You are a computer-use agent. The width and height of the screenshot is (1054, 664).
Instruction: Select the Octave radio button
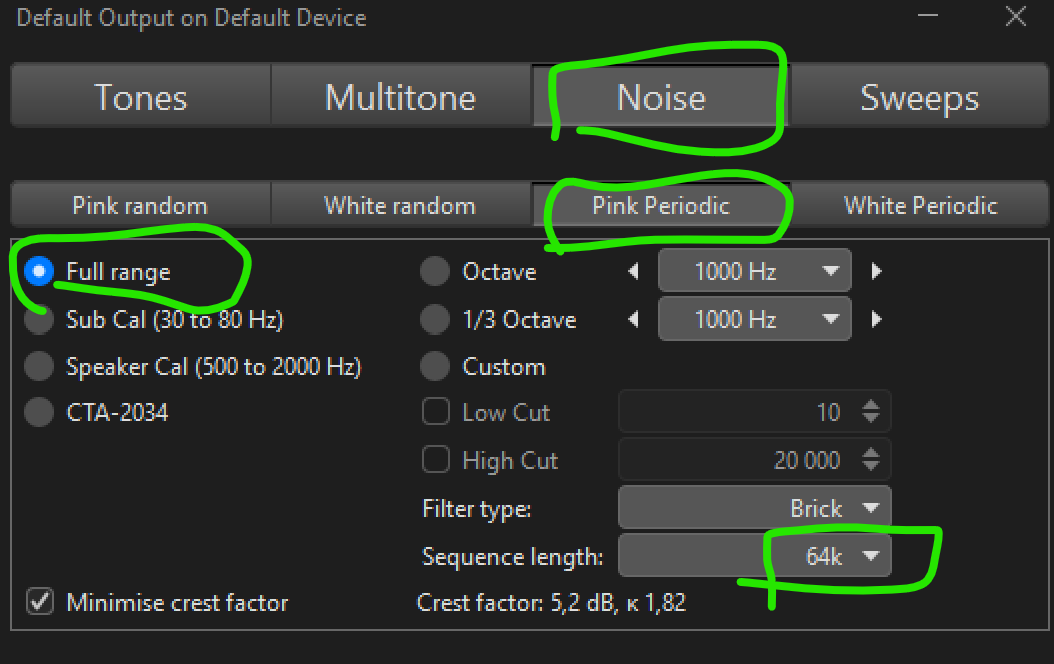coord(435,271)
